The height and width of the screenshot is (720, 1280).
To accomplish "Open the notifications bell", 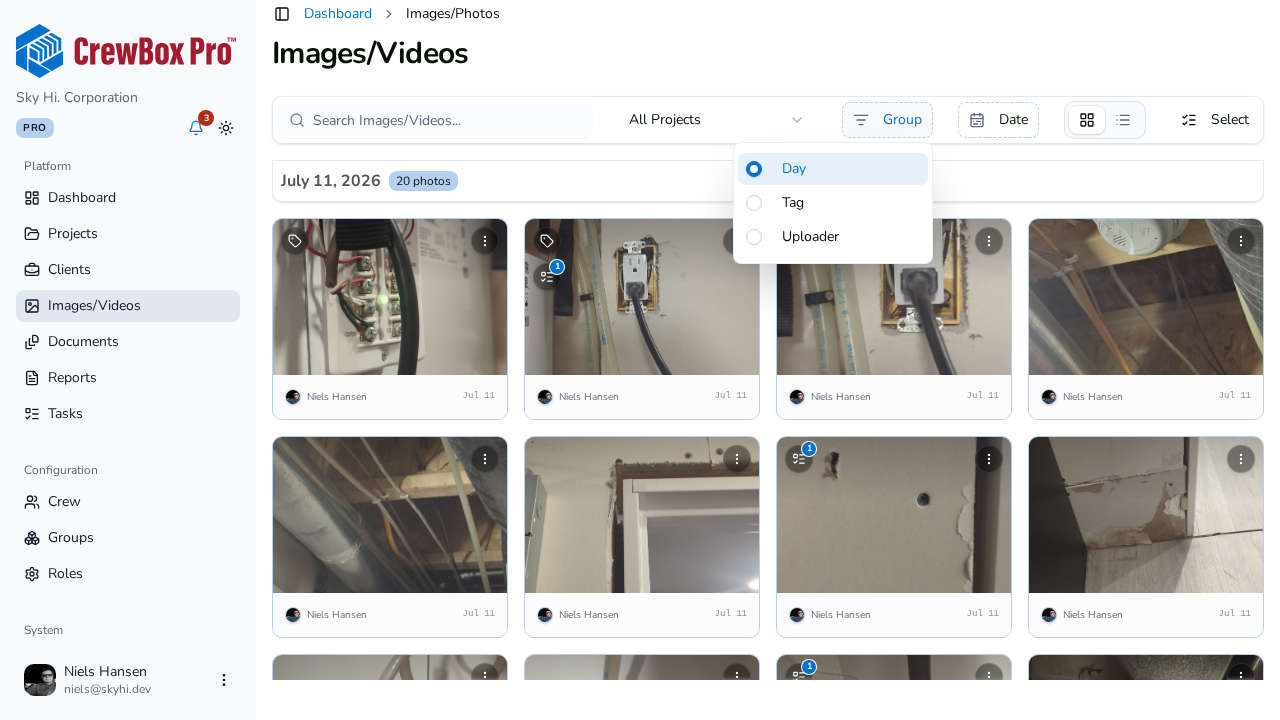I will tap(196, 128).
